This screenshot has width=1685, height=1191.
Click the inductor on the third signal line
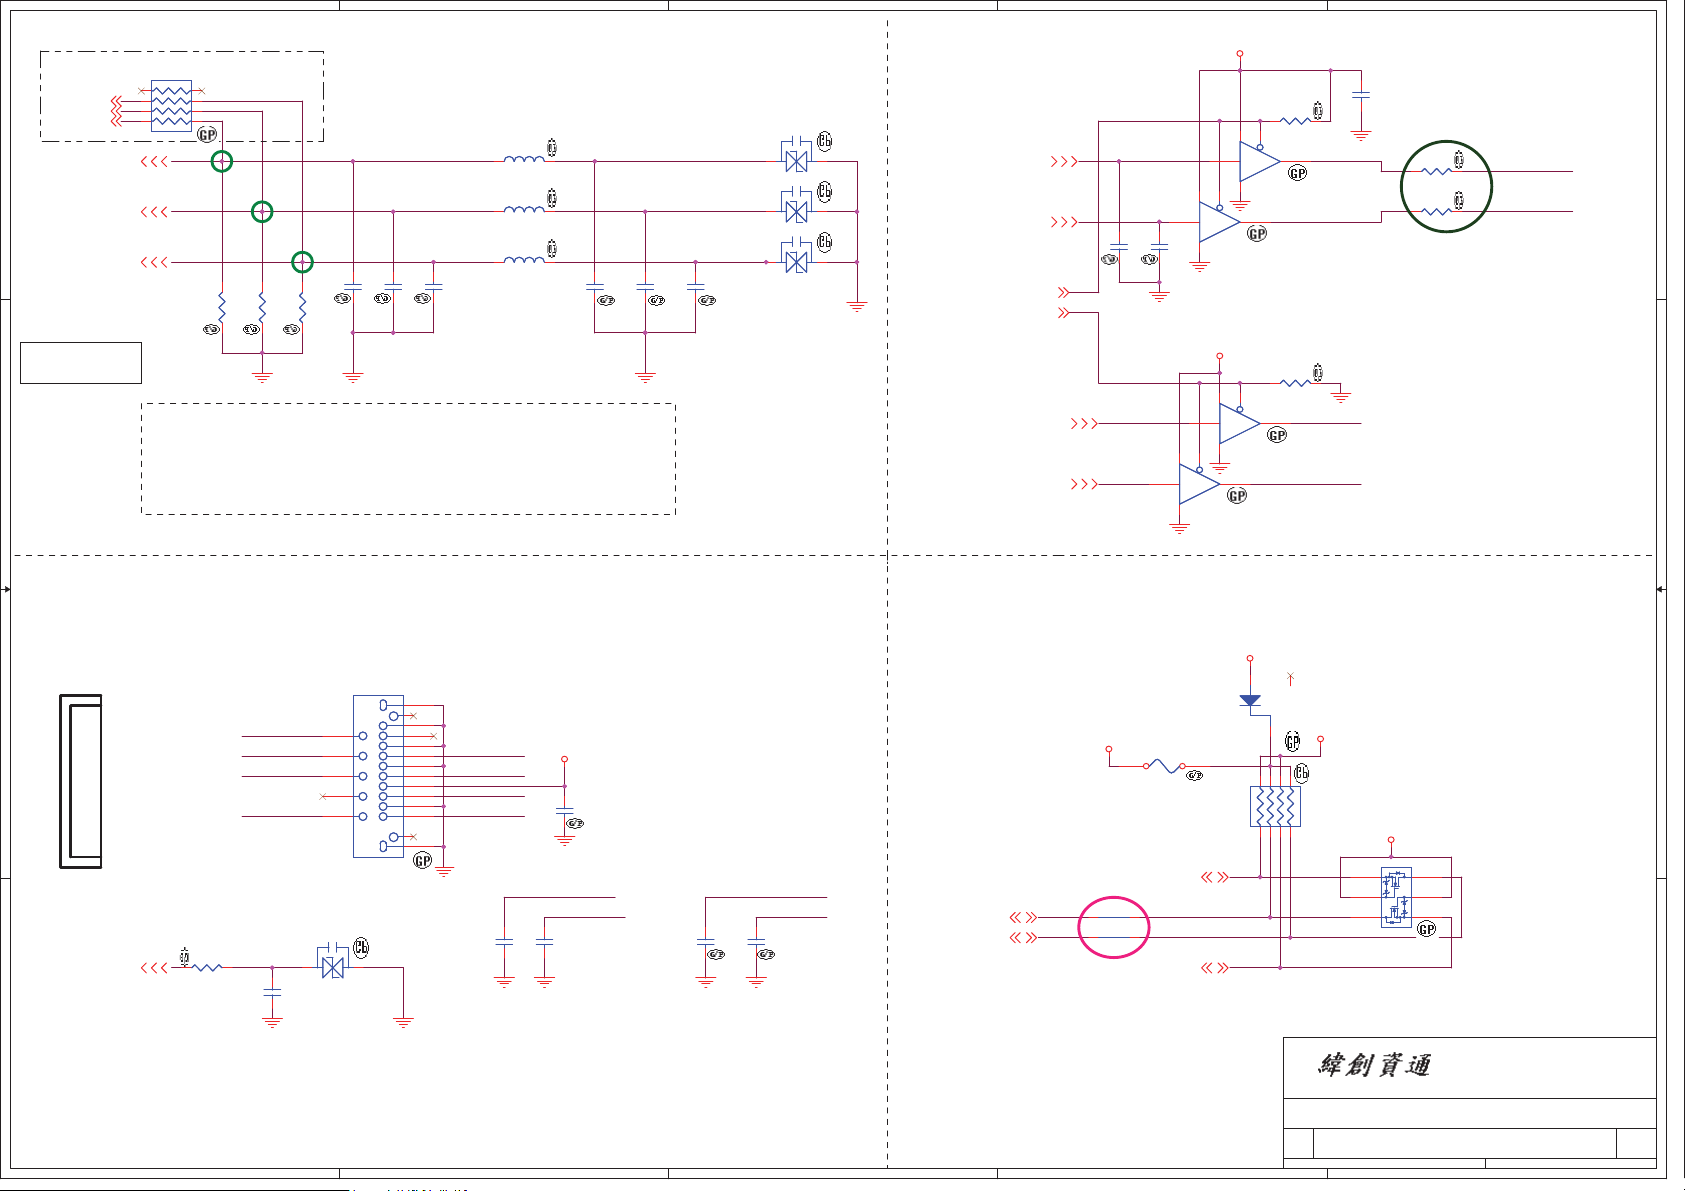click(x=524, y=259)
